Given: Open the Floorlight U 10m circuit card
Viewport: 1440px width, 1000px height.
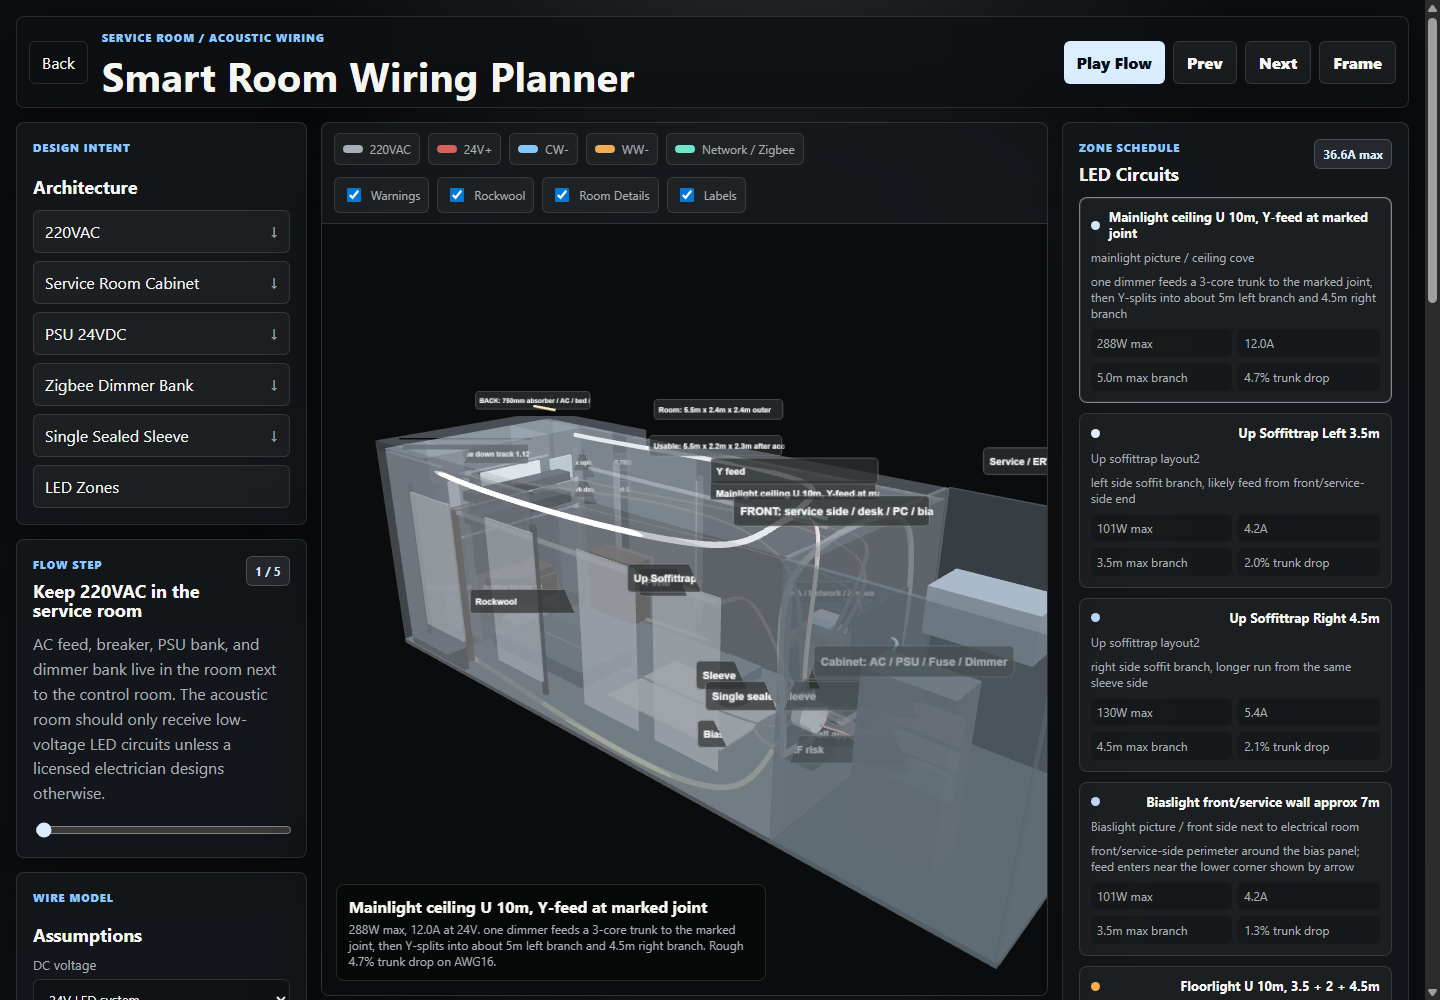Looking at the screenshot, I should [1235, 984].
